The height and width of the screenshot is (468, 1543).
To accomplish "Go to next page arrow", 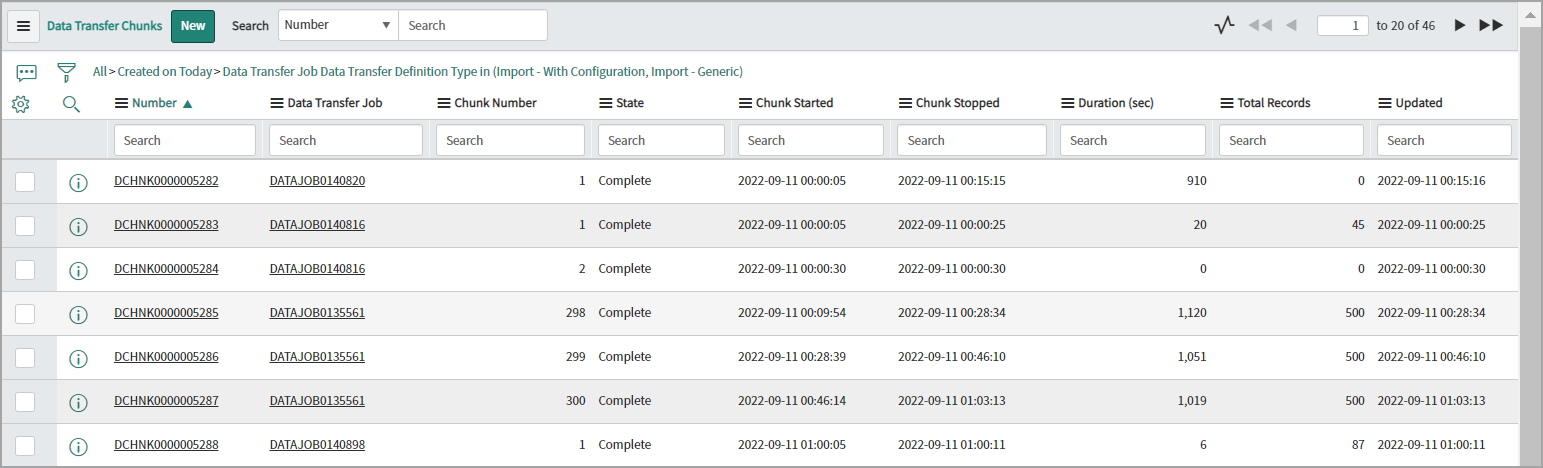I will pos(1460,26).
